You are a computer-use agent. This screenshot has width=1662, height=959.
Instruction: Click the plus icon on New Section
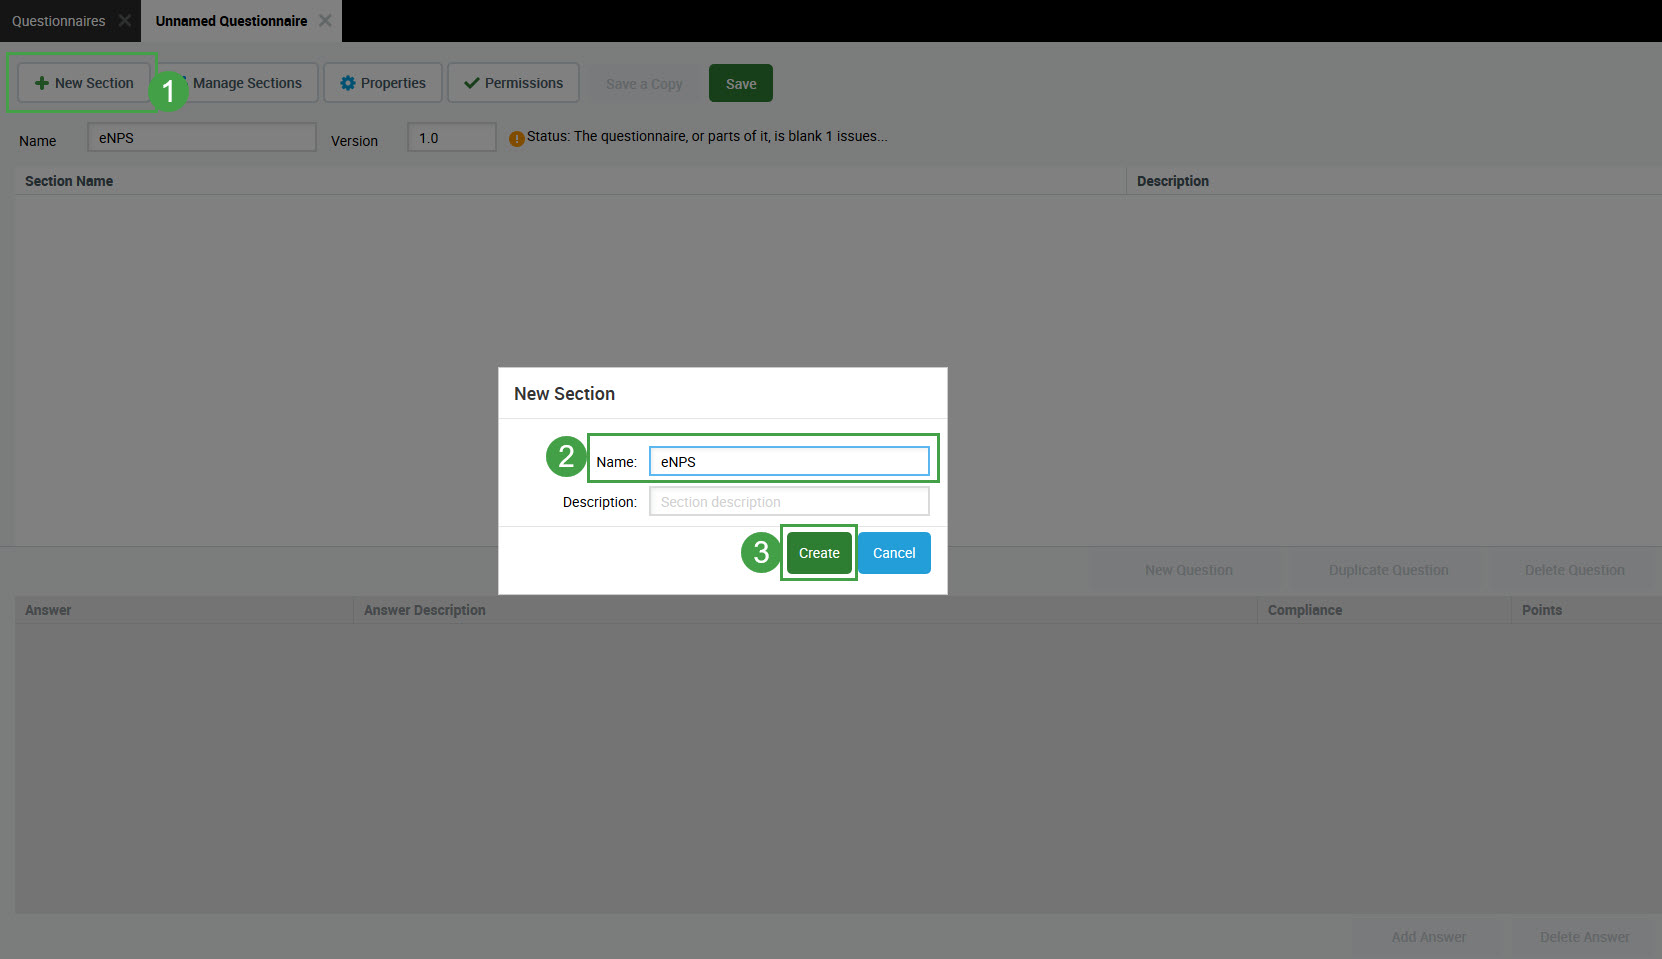(42, 83)
